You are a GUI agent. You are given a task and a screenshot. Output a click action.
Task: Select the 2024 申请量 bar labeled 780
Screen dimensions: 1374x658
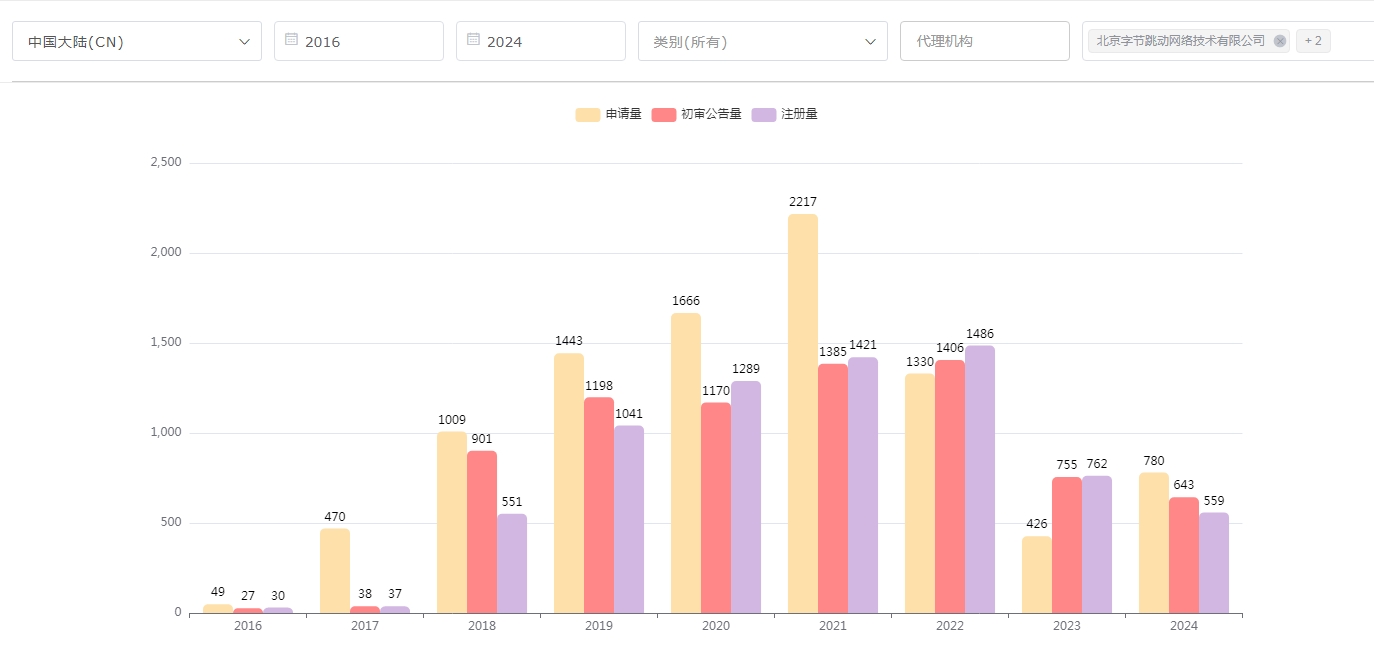(x=1153, y=543)
